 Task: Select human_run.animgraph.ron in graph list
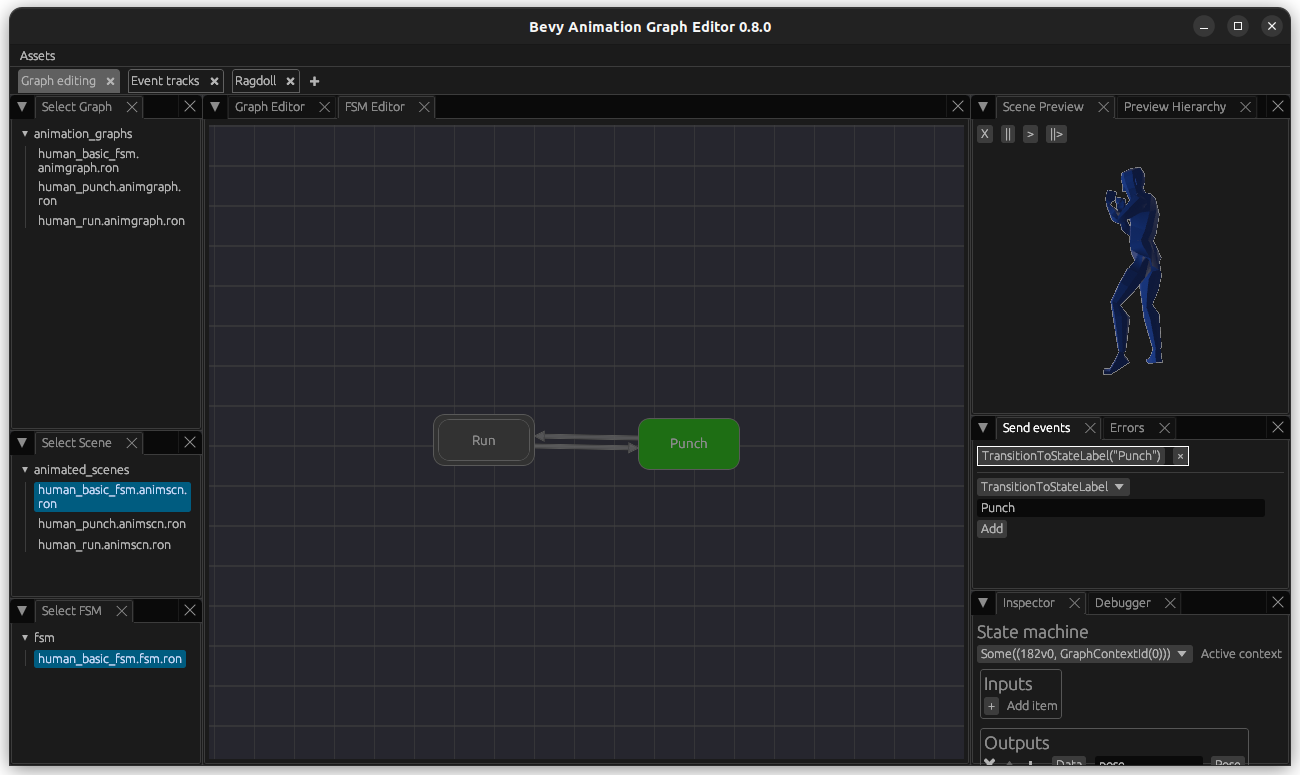pyautogui.click(x=111, y=221)
